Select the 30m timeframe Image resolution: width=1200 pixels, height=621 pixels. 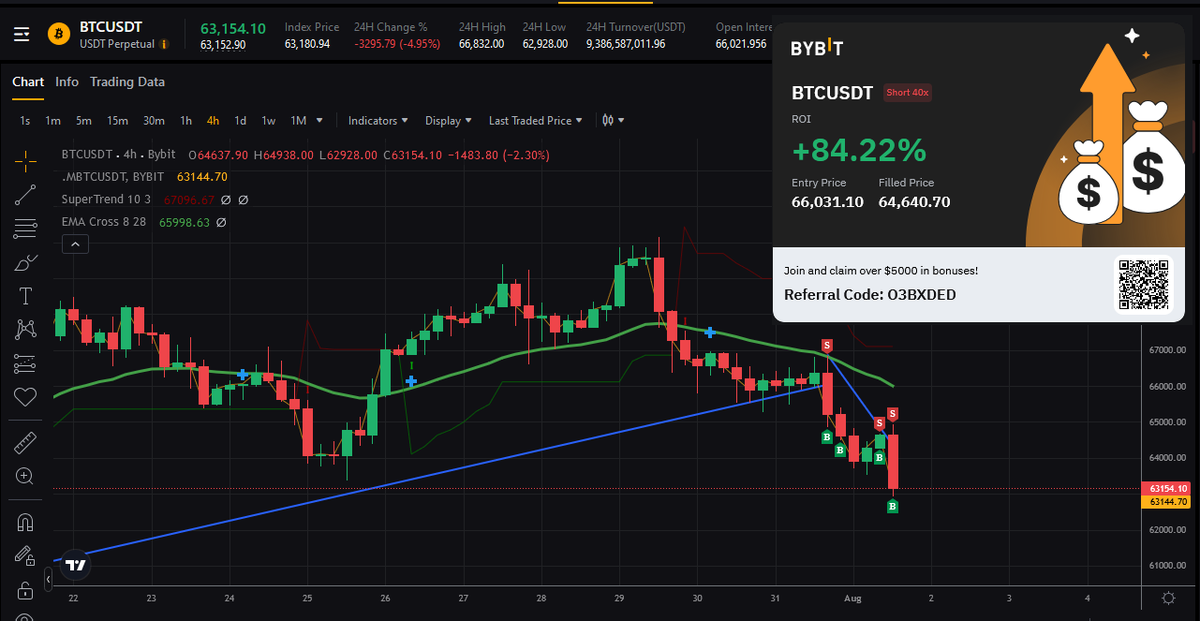pyautogui.click(x=154, y=120)
